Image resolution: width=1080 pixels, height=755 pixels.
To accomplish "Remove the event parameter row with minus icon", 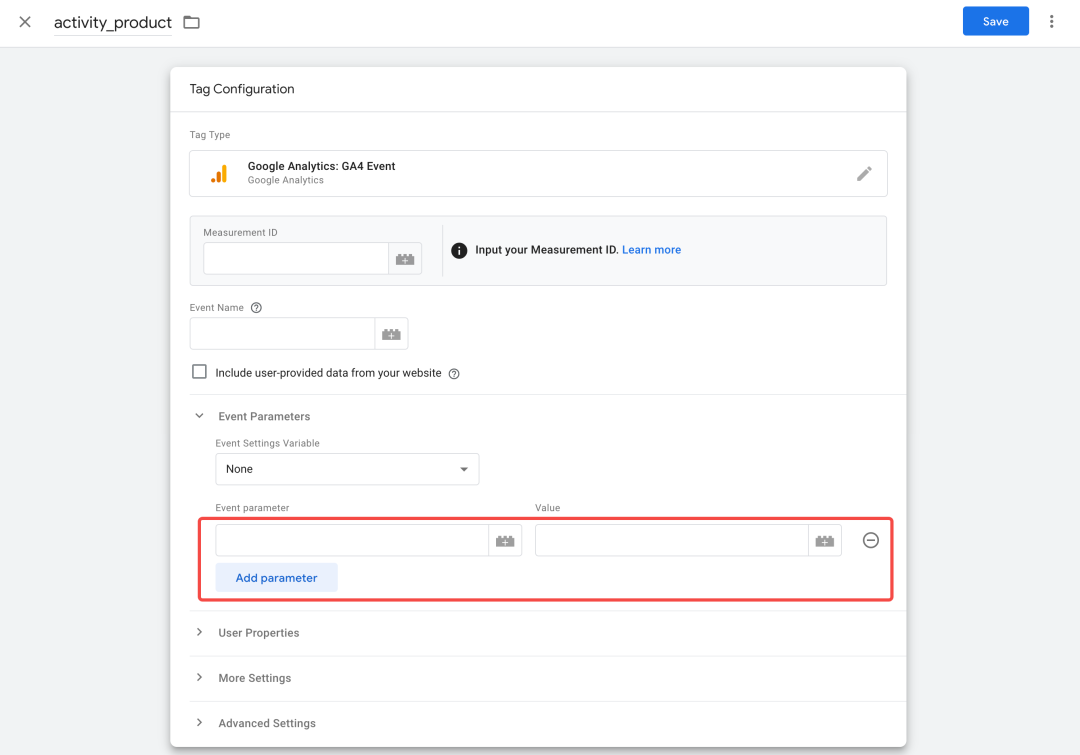I will [871, 541].
